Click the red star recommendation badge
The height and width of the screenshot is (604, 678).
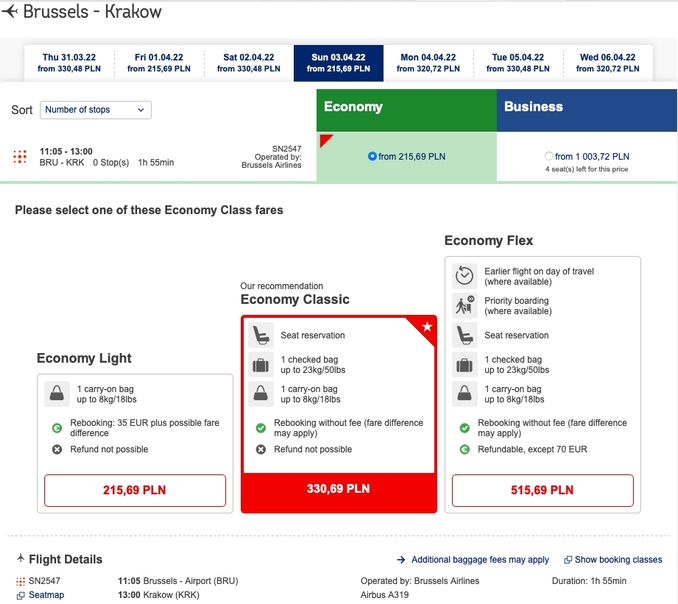[x=426, y=326]
